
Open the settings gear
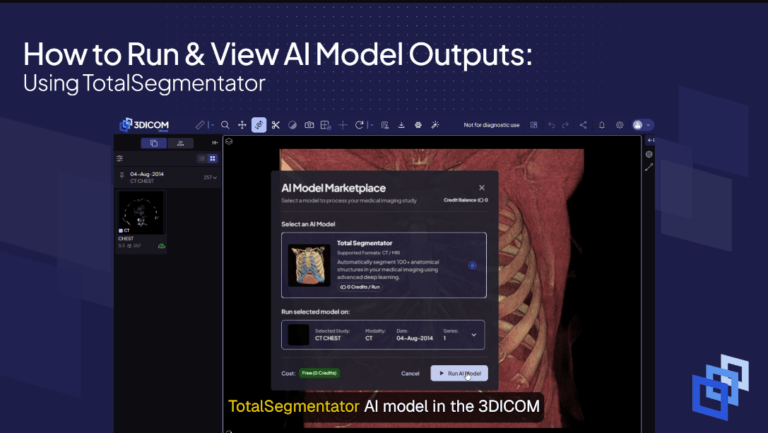point(620,125)
